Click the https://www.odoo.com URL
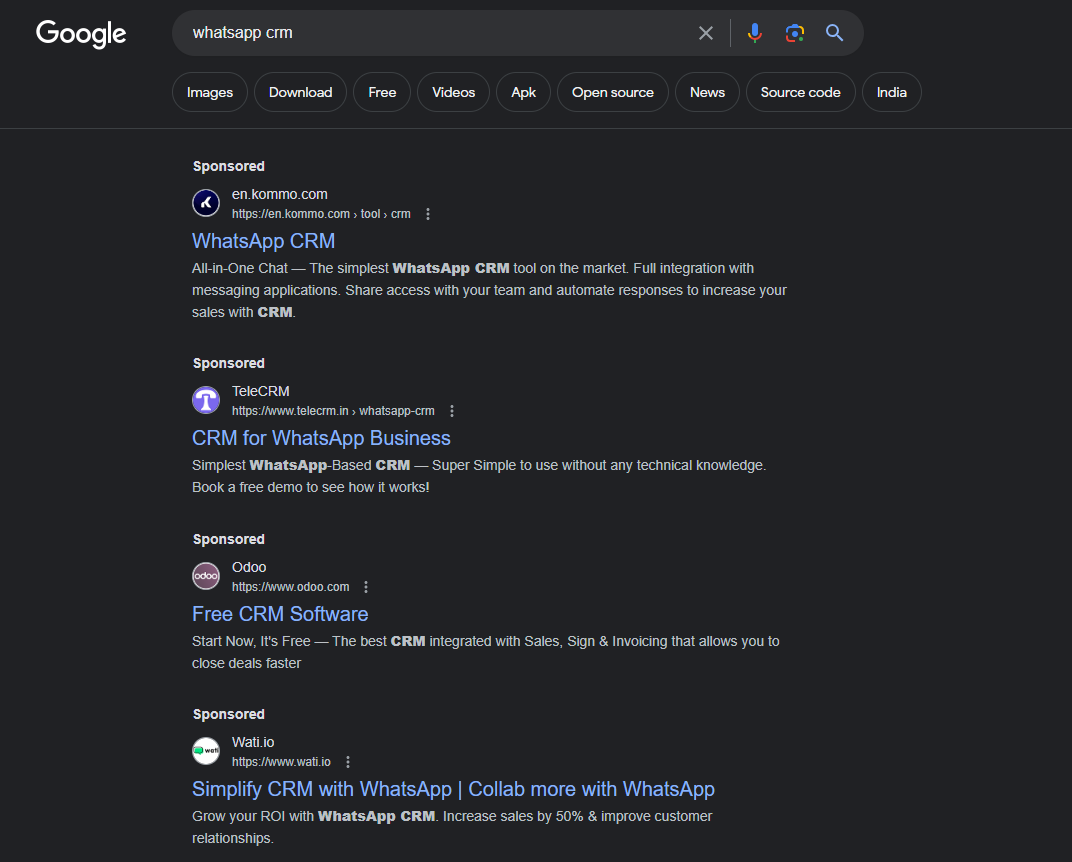The width and height of the screenshot is (1072, 862). coord(291,587)
